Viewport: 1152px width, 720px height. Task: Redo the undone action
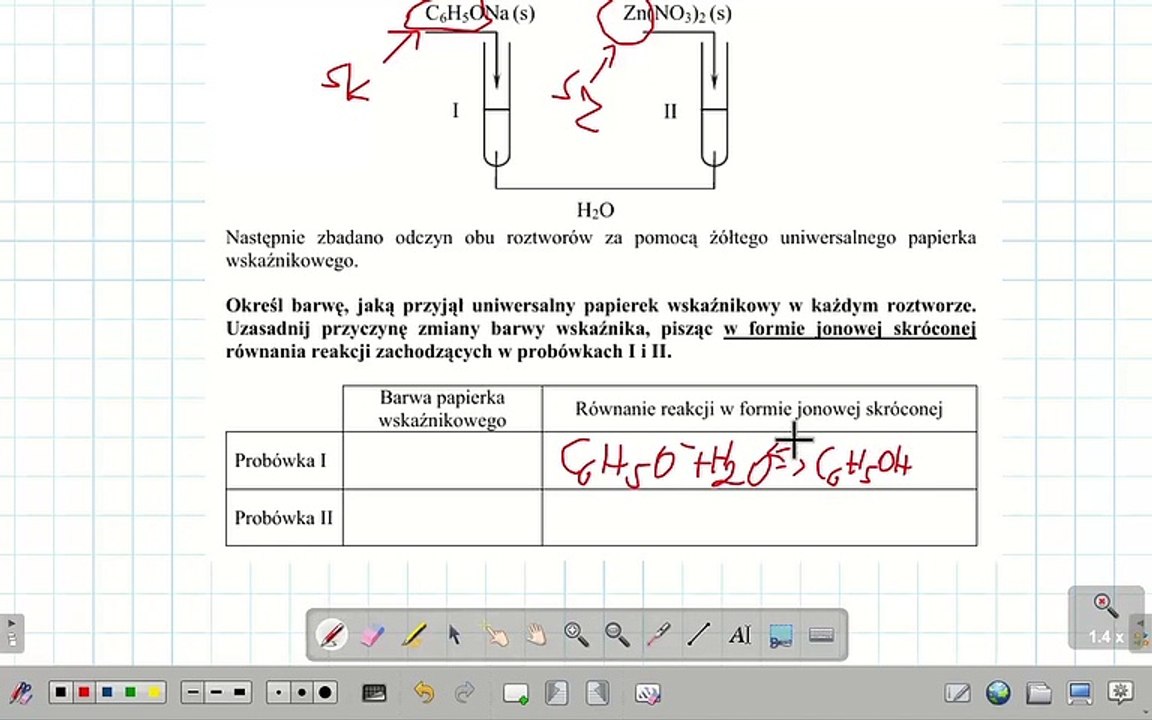pyautogui.click(x=464, y=692)
